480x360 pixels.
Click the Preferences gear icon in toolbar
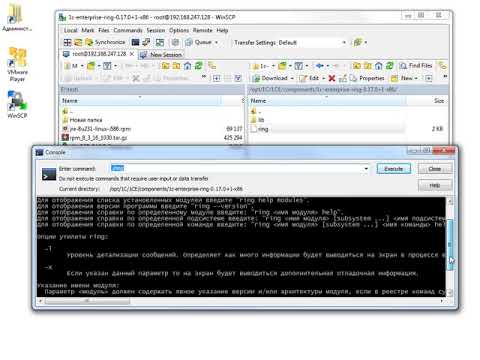coord(175,42)
